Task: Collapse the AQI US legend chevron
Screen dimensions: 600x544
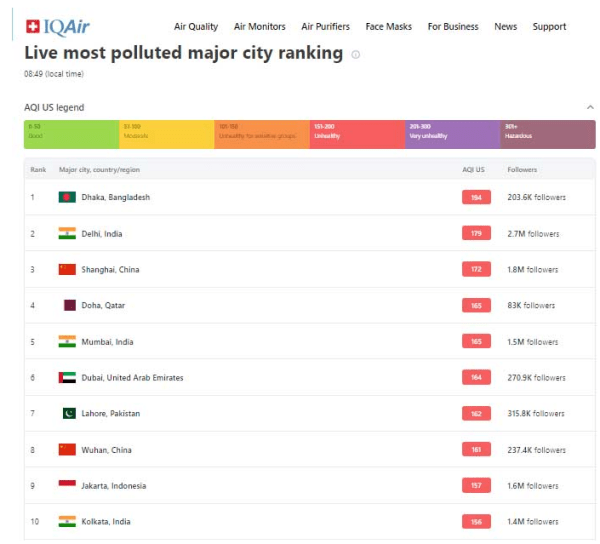Action: tap(590, 107)
